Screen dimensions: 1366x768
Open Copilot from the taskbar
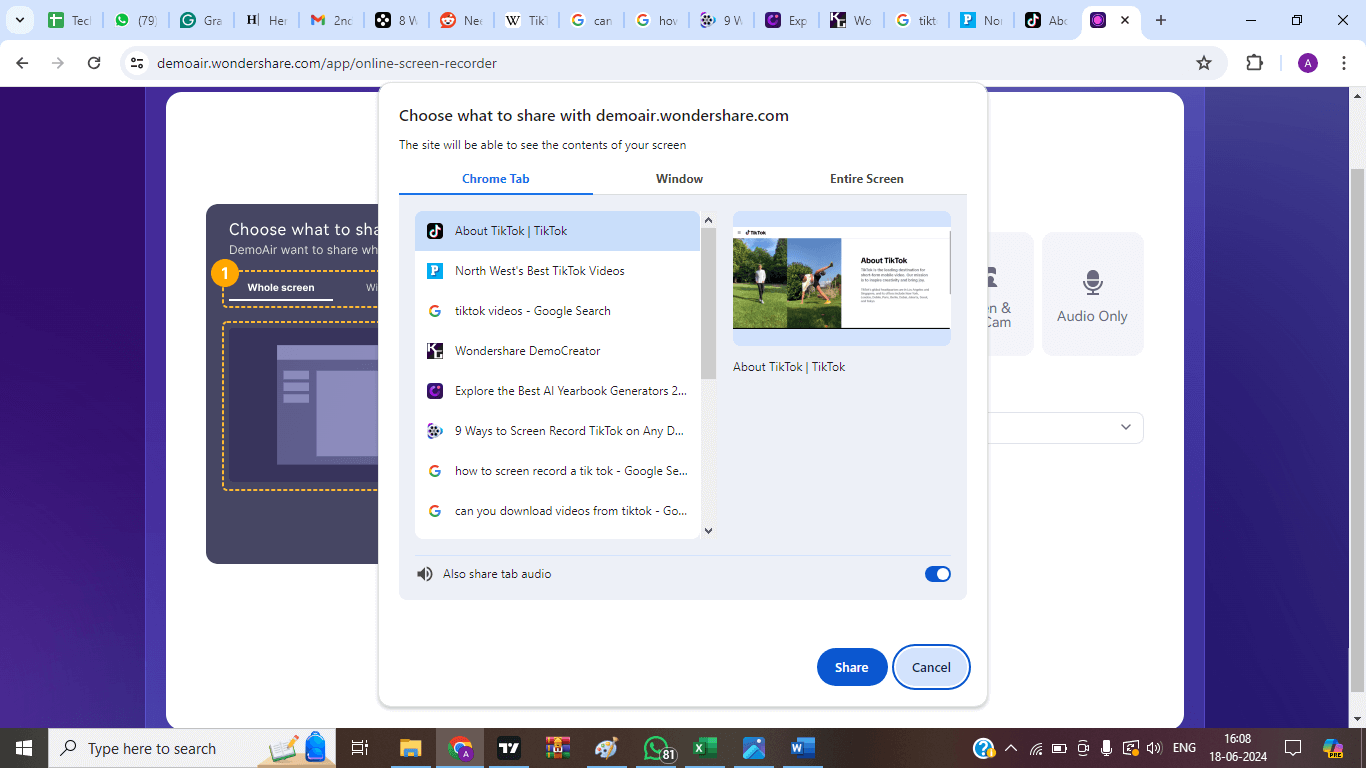(x=1333, y=748)
